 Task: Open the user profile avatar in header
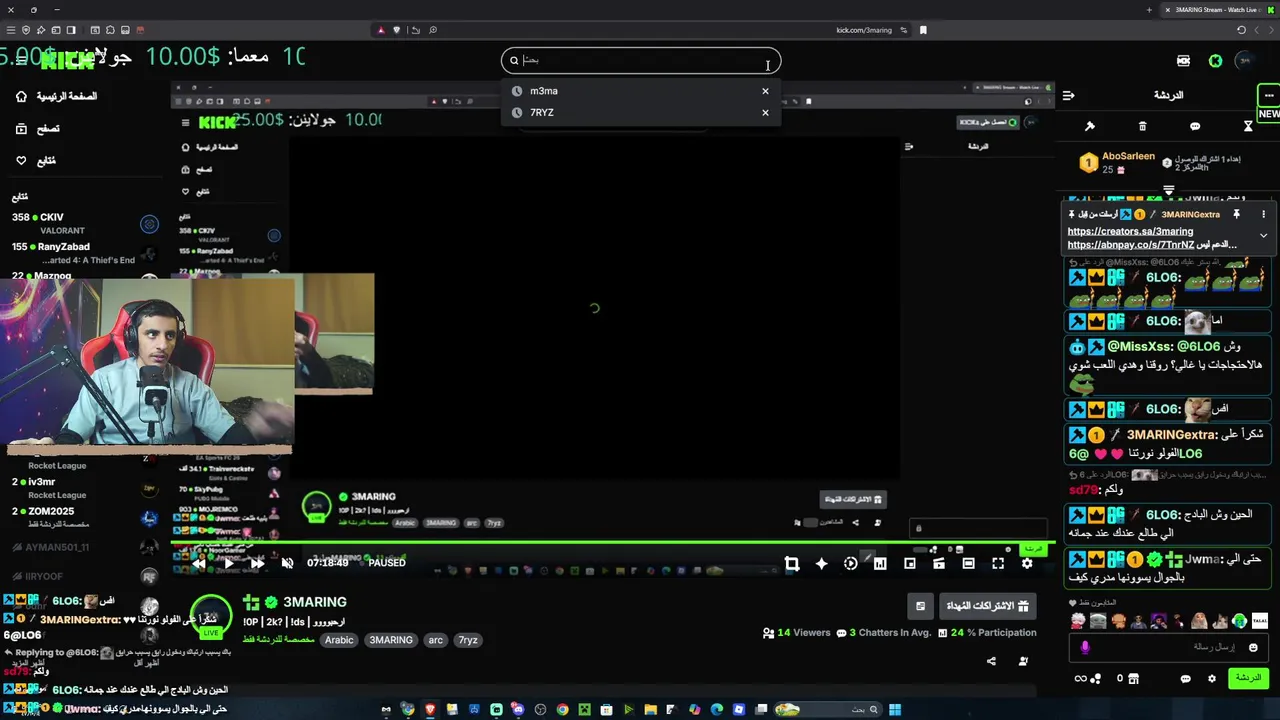coord(1245,61)
